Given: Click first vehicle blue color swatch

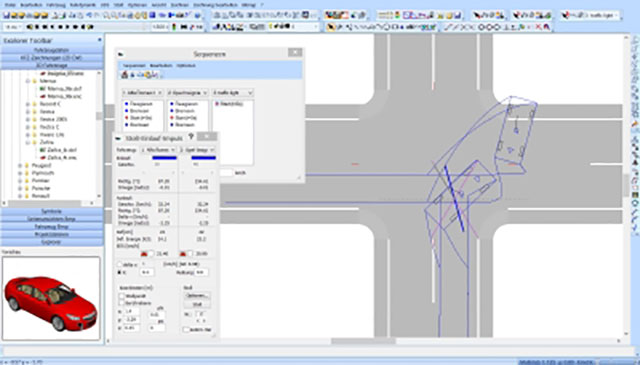Looking at the screenshot, I should tap(164, 158).
